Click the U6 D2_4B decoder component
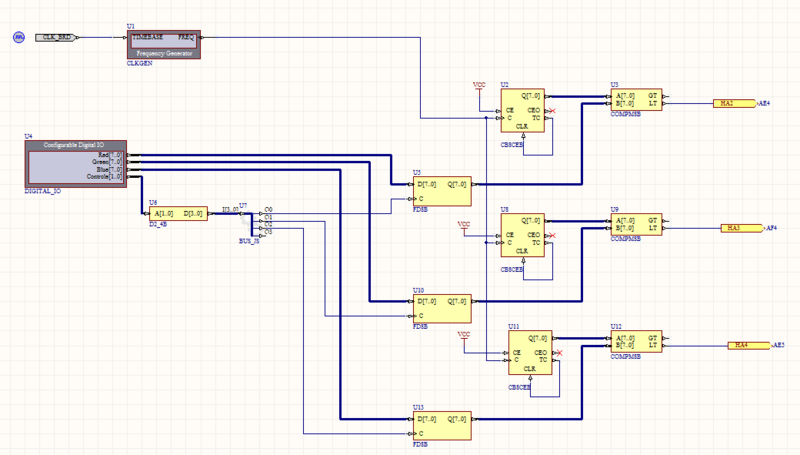This screenshot has height=455, width=800. click(x=179, y=213)
